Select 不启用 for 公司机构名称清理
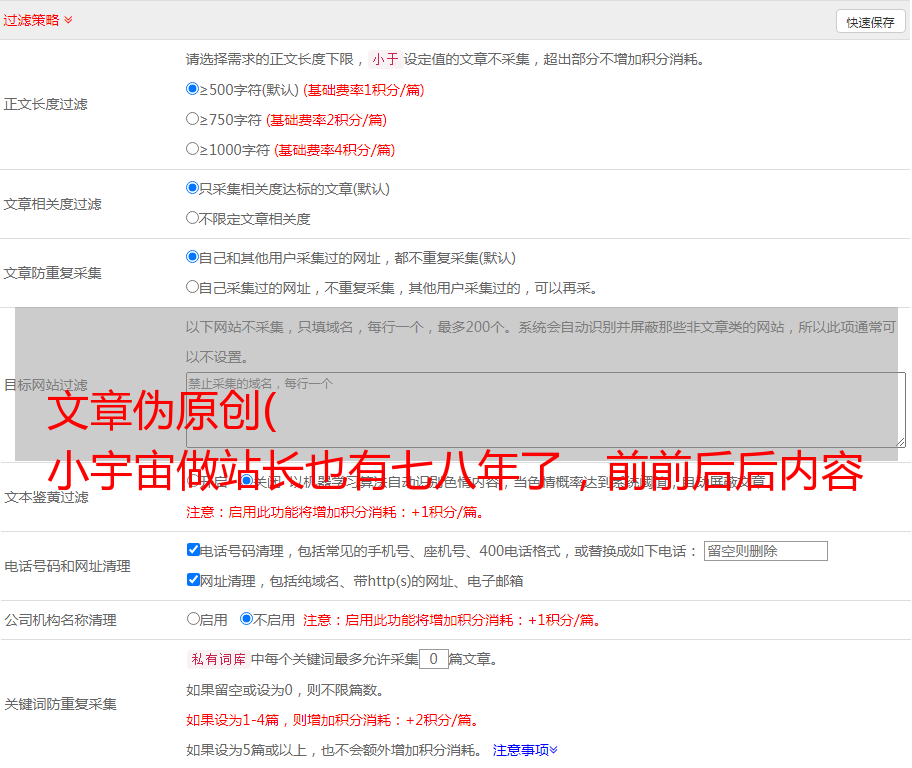 [x=247, y=619]
